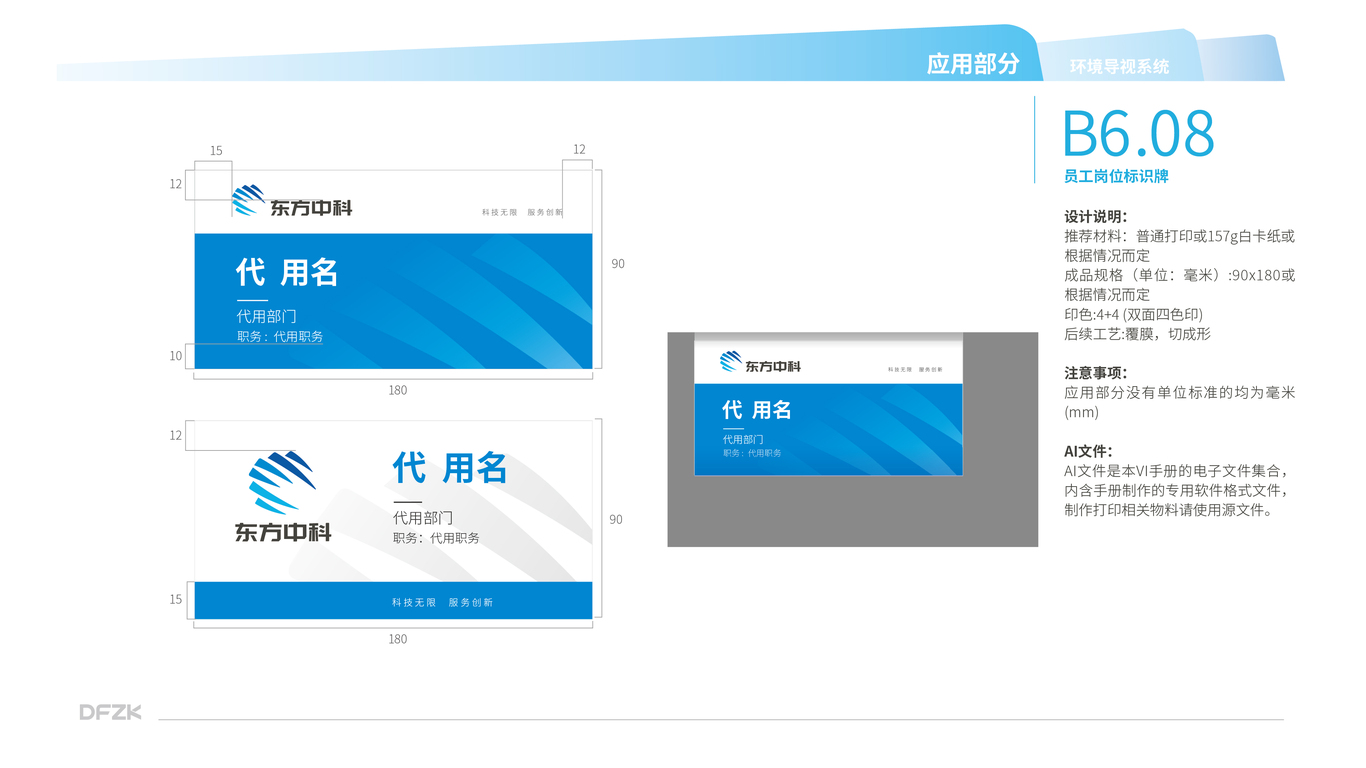Viewport: 1366px width, 768px height.
Task: Click the 内含手册制作的专用软件格式文件 line
Action: 1176,490
